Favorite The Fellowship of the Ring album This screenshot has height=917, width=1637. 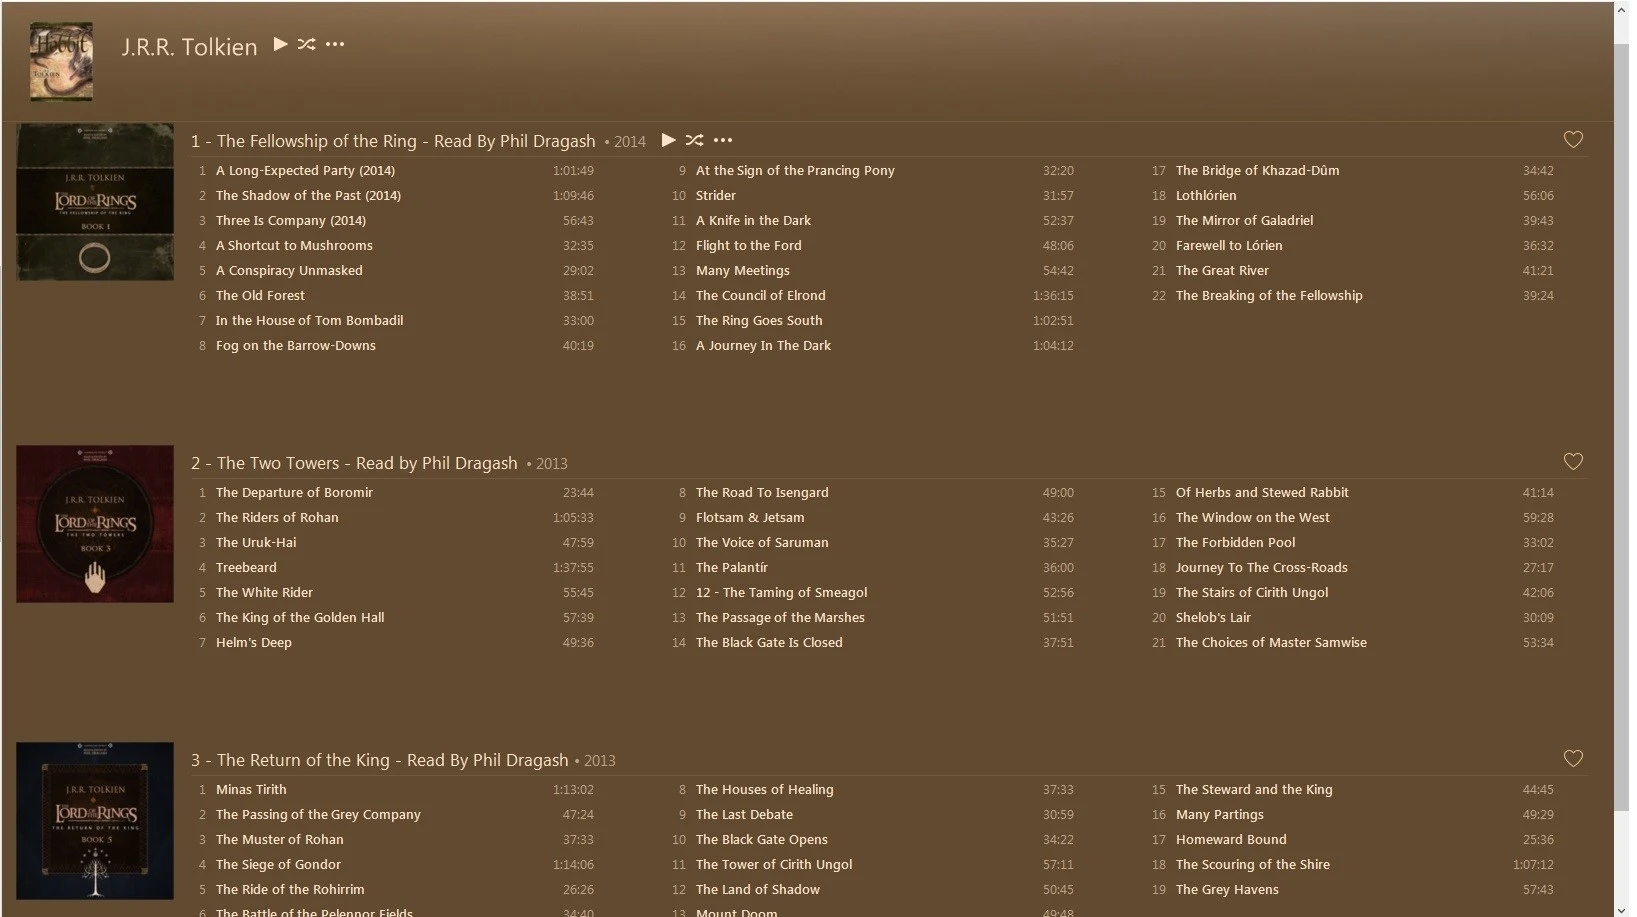coord(1573,140)
